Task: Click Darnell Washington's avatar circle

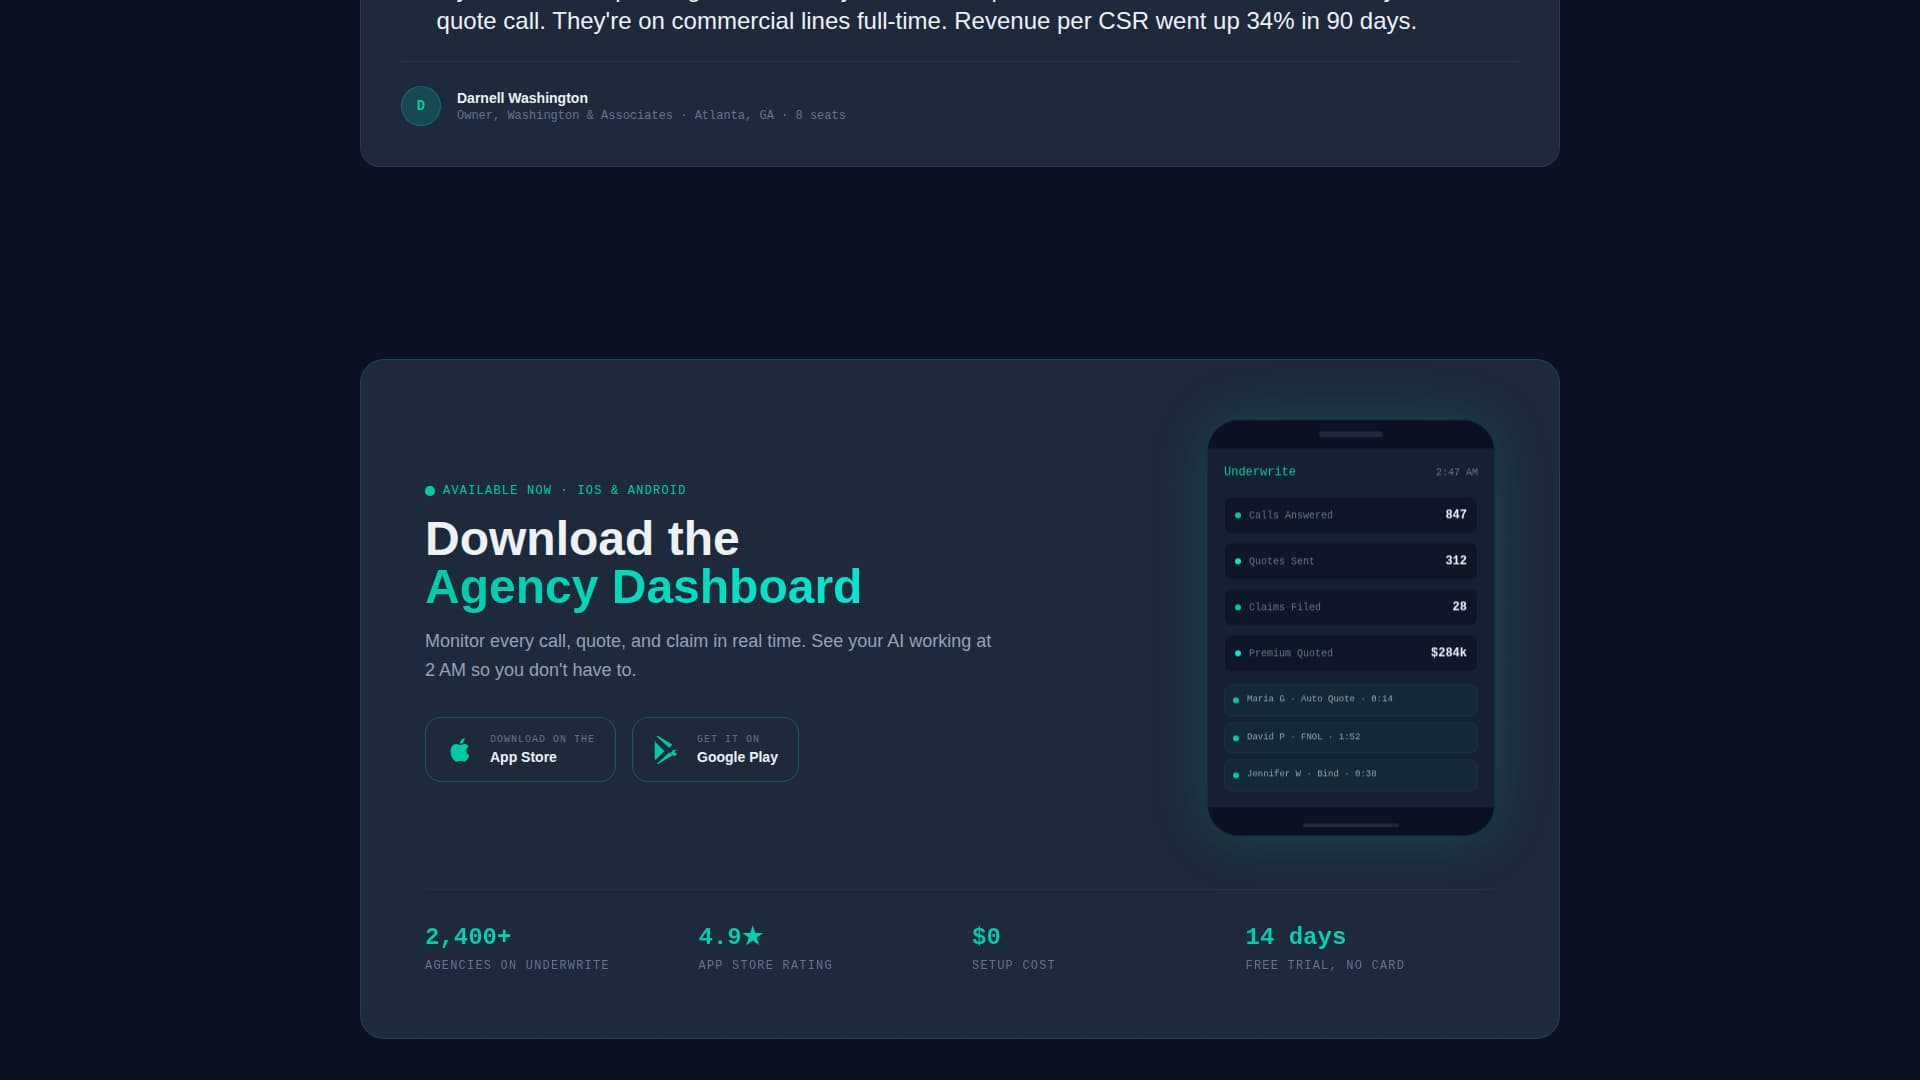Action: (421, 106)
